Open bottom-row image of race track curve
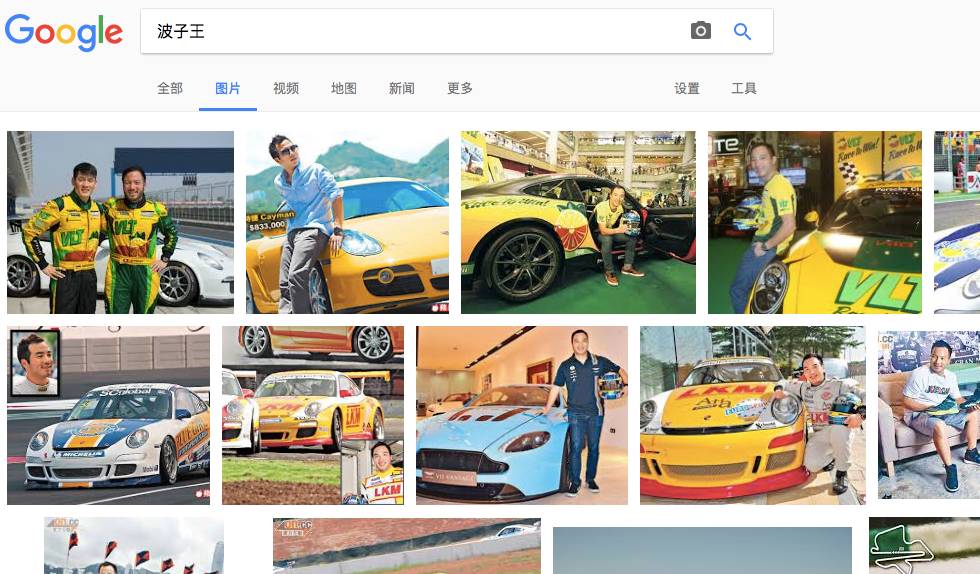This screenshot has width=980, height=574. (407, 545)
